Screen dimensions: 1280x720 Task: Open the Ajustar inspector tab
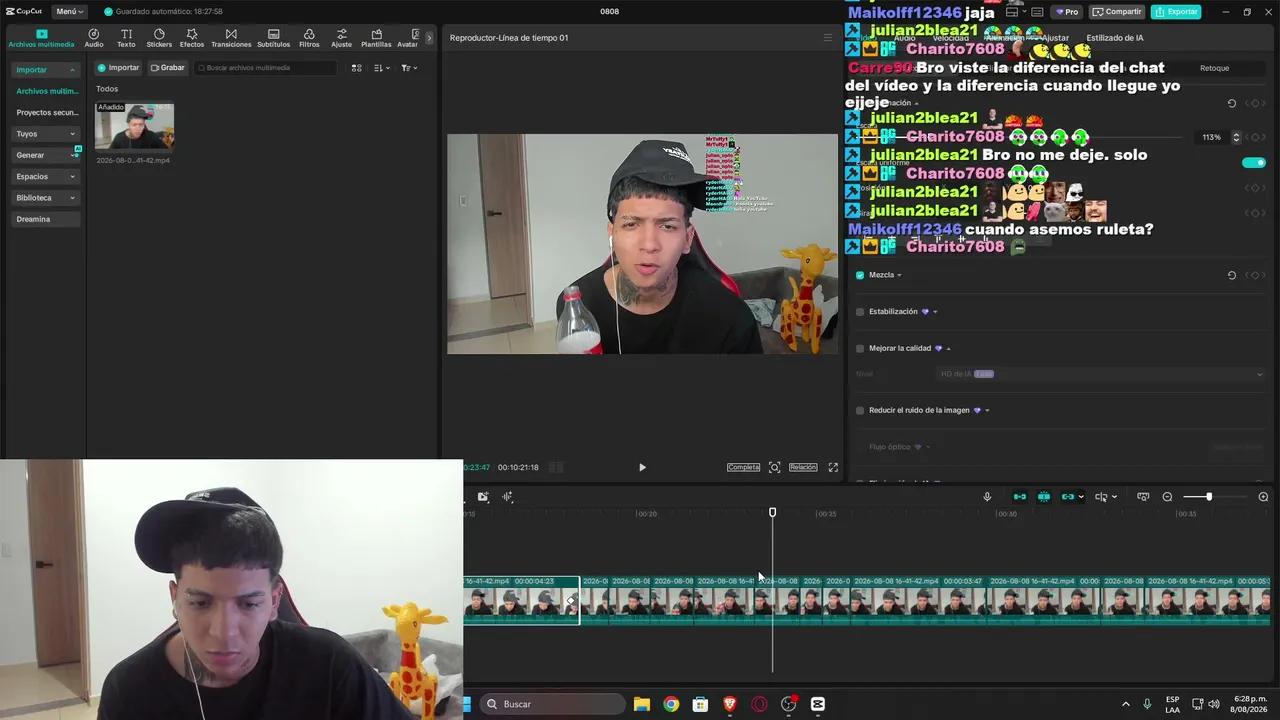click(1055, 38)
